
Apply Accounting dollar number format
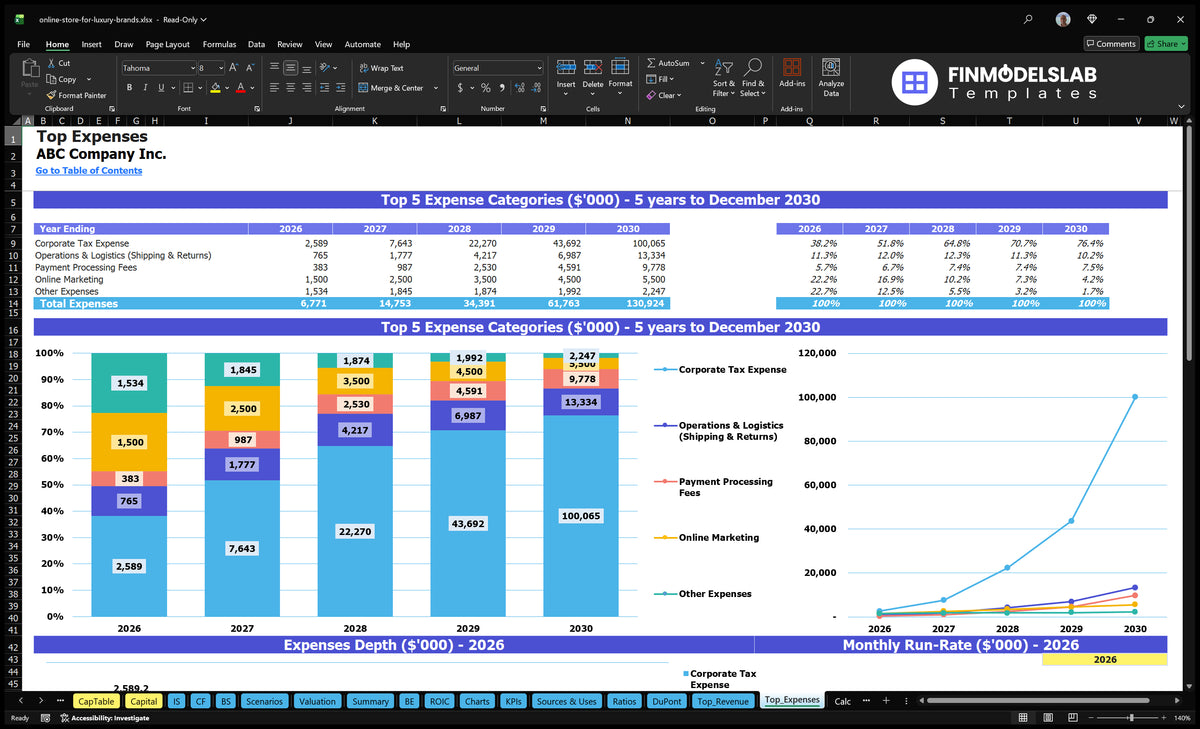click(x=460, y=88)
